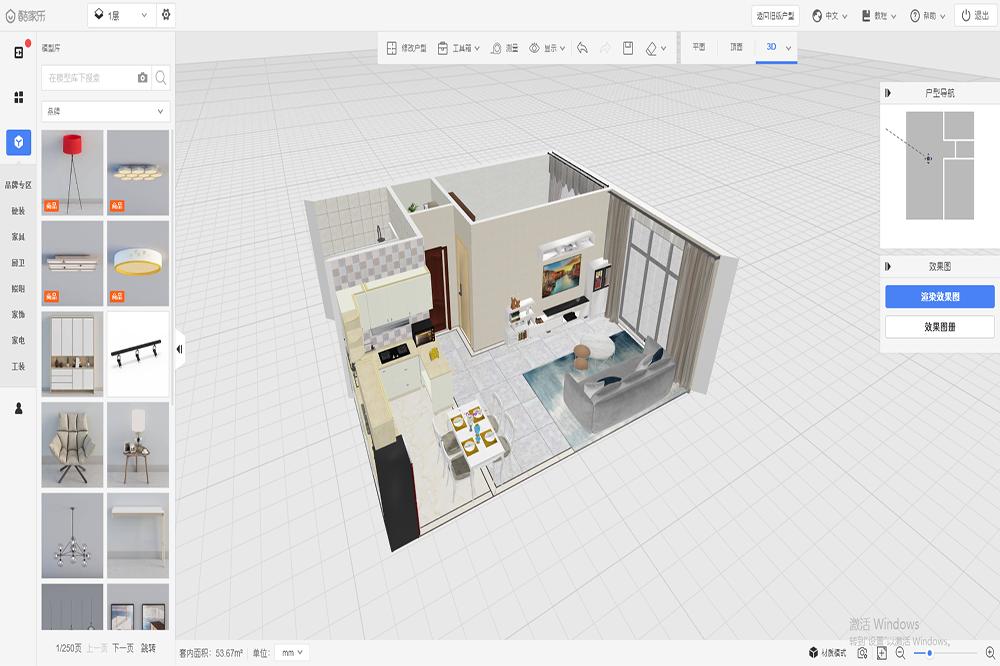Click the camera screenshot icon in bottom bar
Image resolution: width=1000 pixels, height=666 pixels.
862,653
